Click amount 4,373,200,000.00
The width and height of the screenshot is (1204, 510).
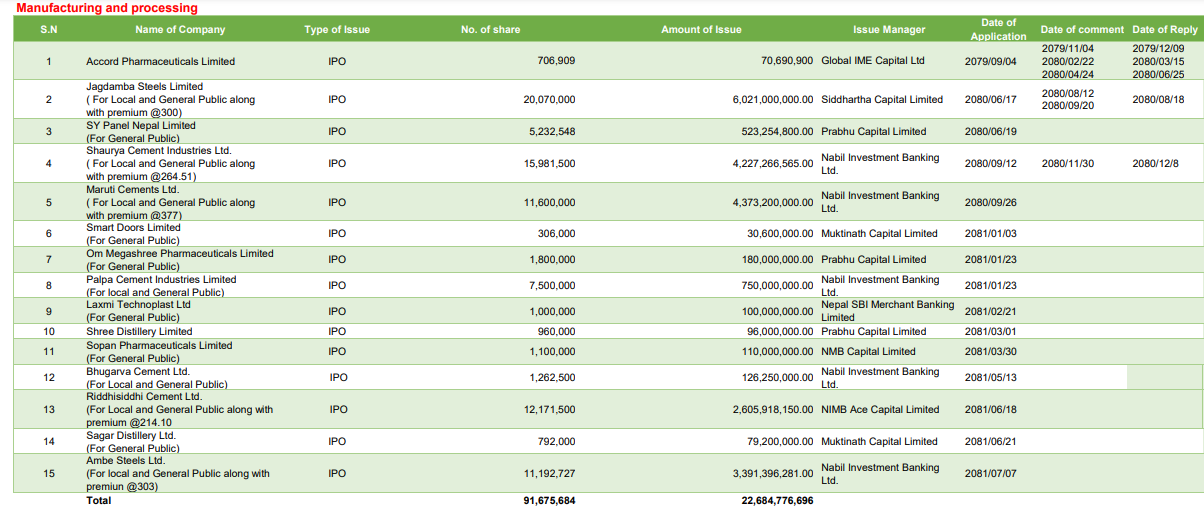point(773,202)
